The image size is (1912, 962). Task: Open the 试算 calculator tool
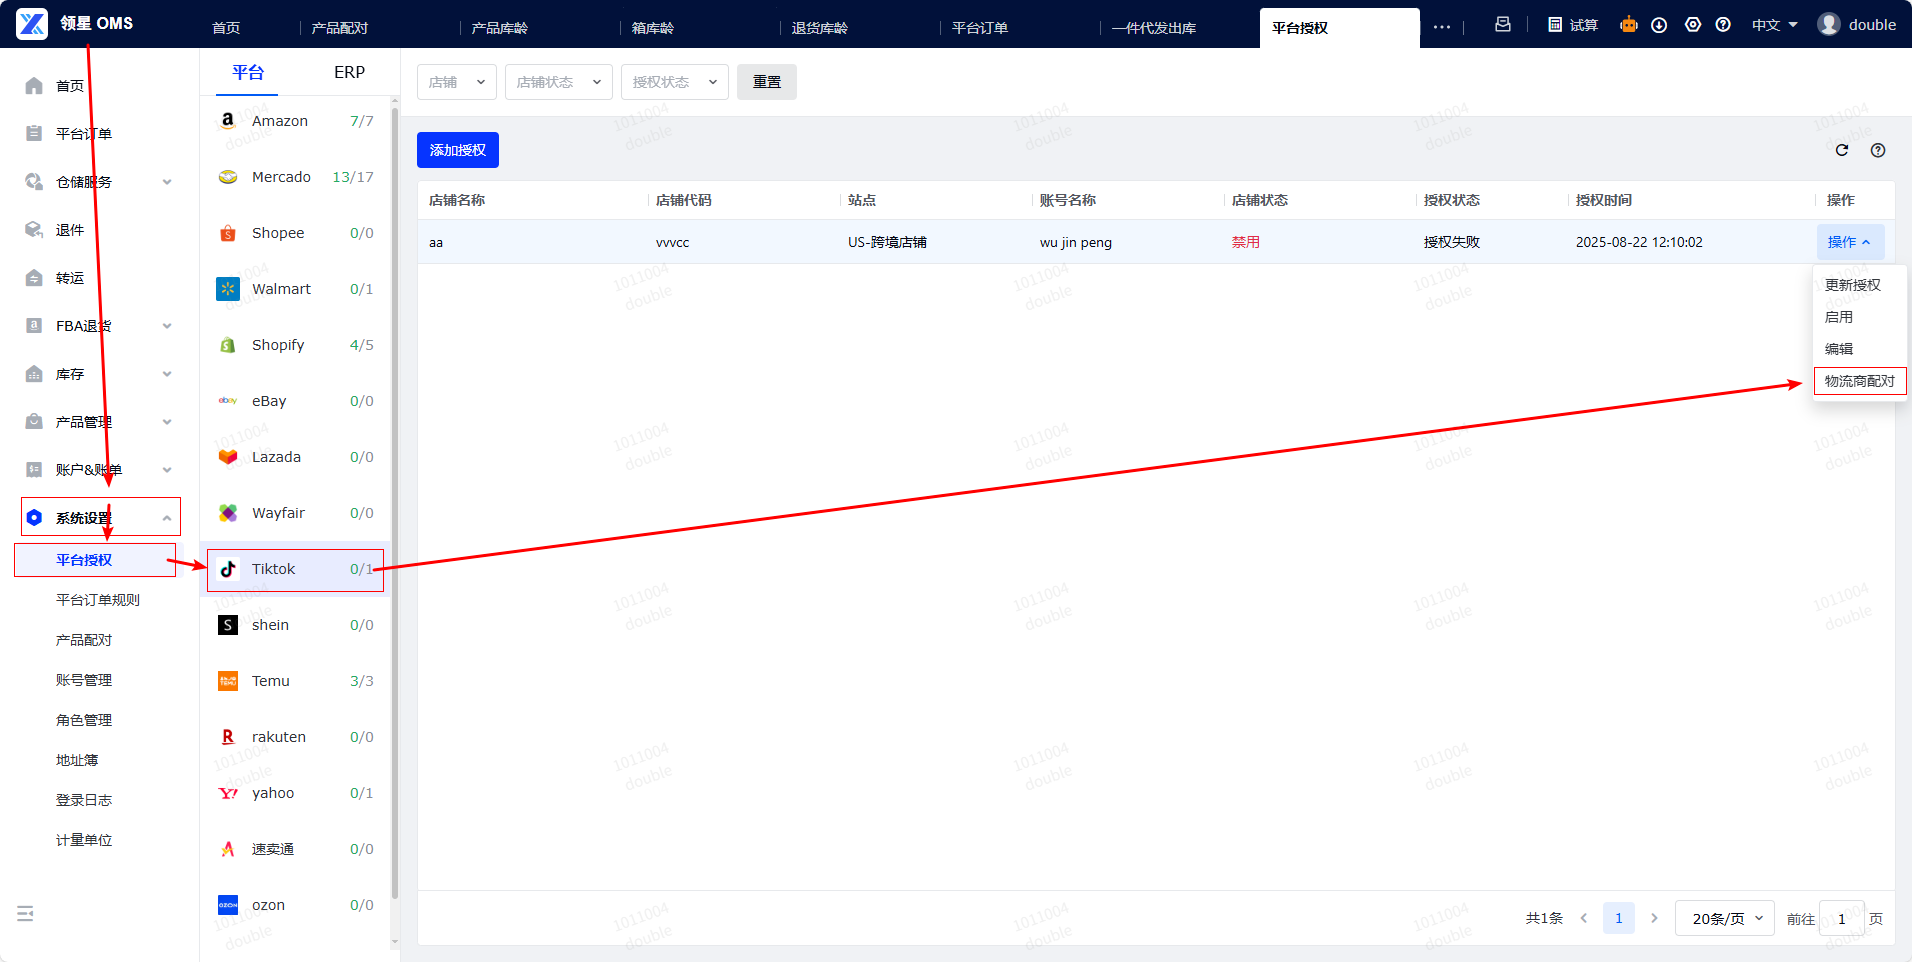(1572, 25)
